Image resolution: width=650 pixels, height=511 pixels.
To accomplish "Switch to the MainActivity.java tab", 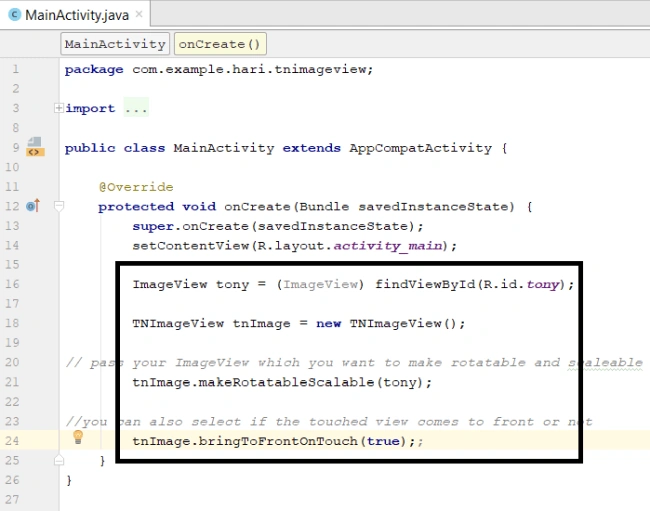I will pyautogui.click(x=77, y=15).
